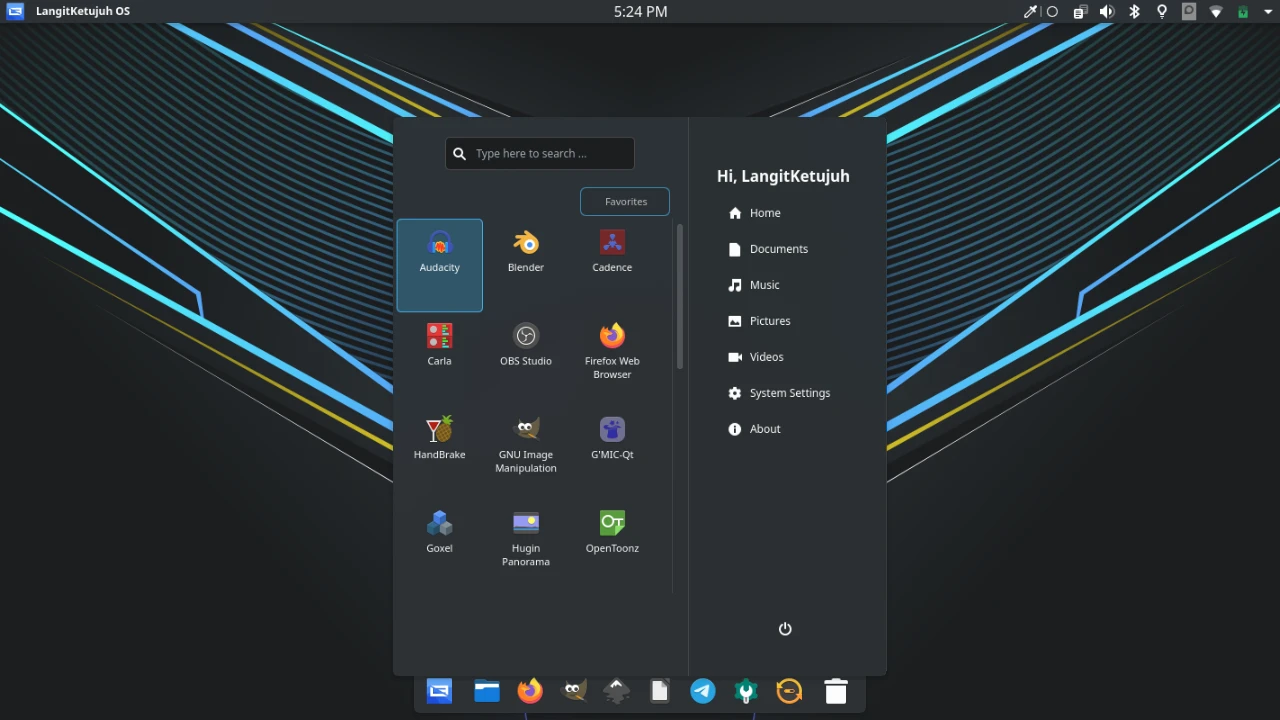This screenshot has width=1280, height=720.
Task: Open GIMP from the dock
Action: pyautogui.click(x=574, y=691)
